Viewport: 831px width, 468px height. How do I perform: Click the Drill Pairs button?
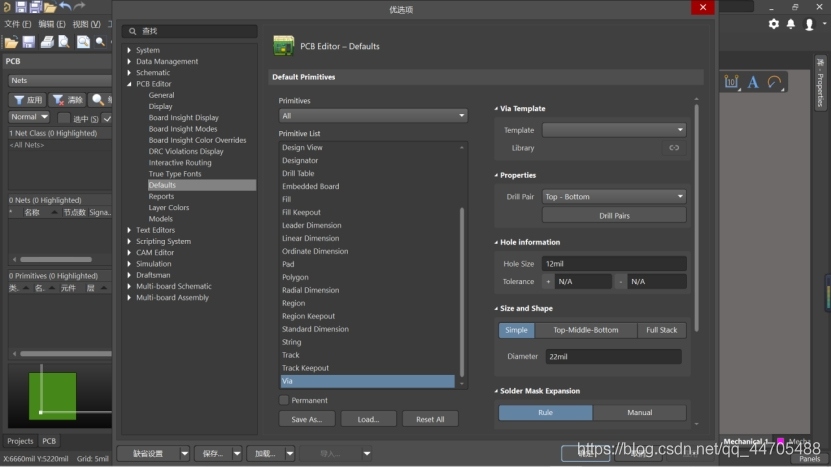click(614, 216)
